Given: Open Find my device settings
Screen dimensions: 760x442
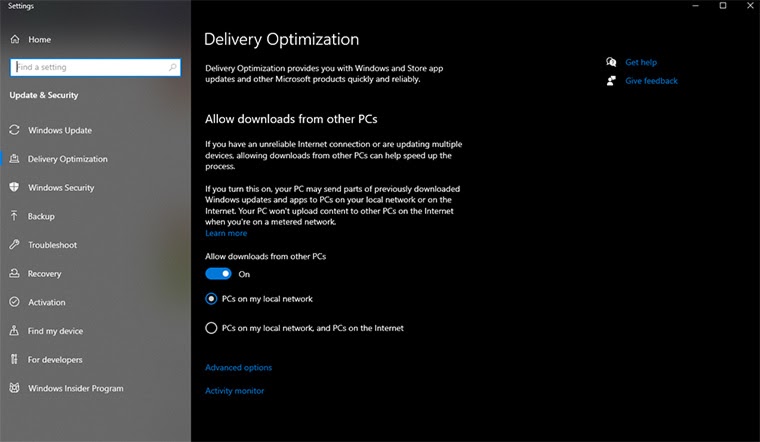Looking at the screenshot, I should point(55,331).
